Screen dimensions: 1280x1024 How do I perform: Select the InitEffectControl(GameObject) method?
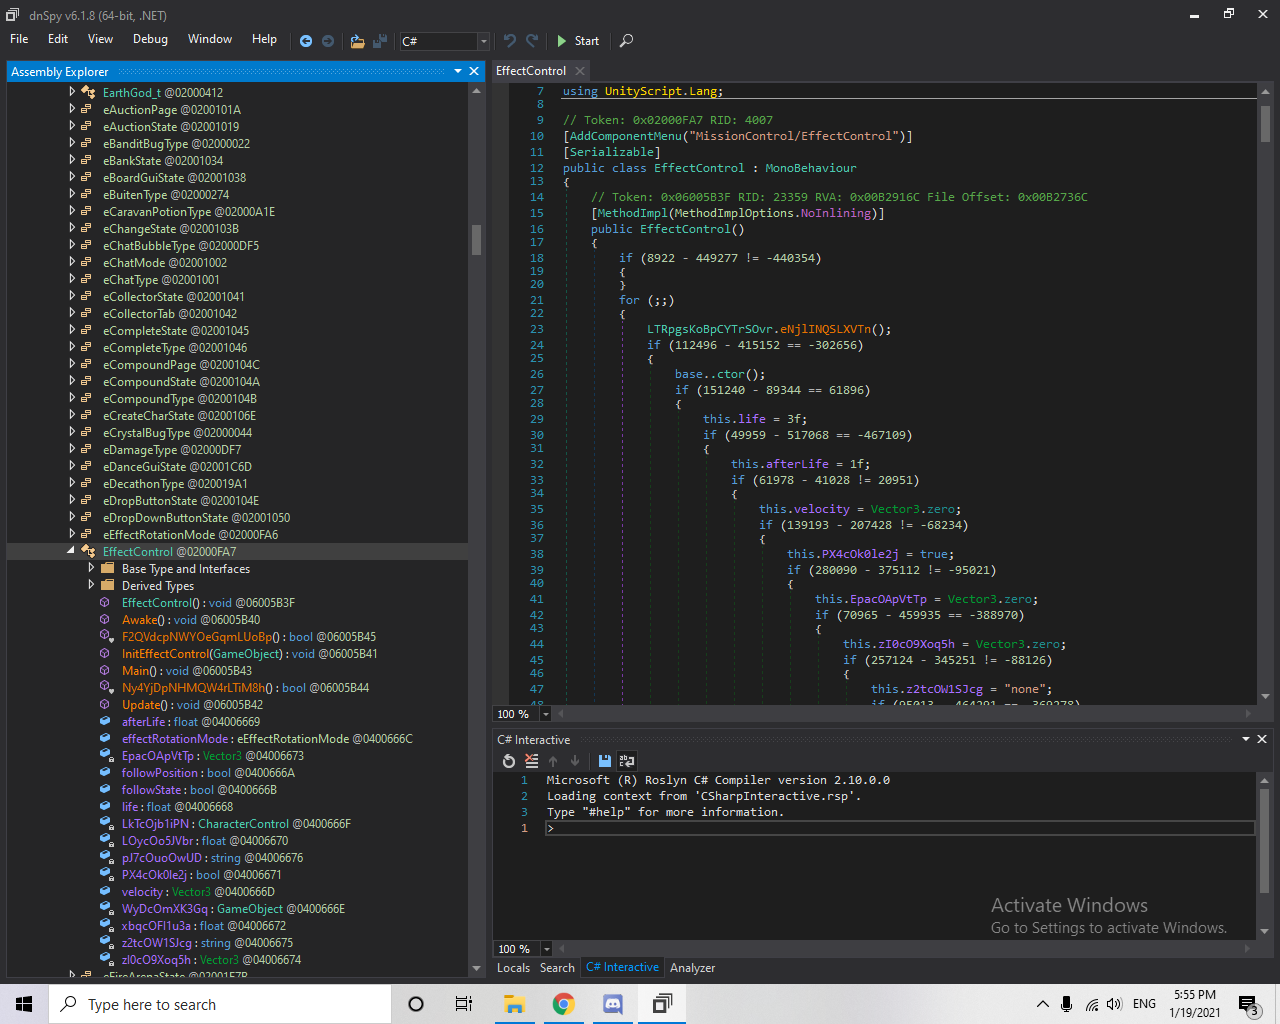pyautogui.click(x=250, y=654)
